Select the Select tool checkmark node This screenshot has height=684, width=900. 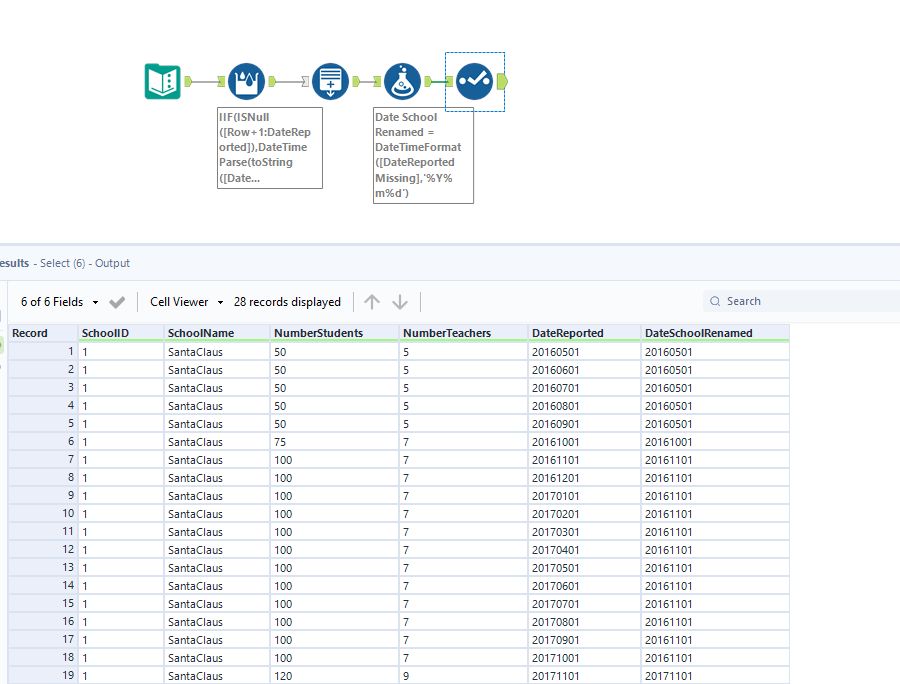[x=474, y=81]
